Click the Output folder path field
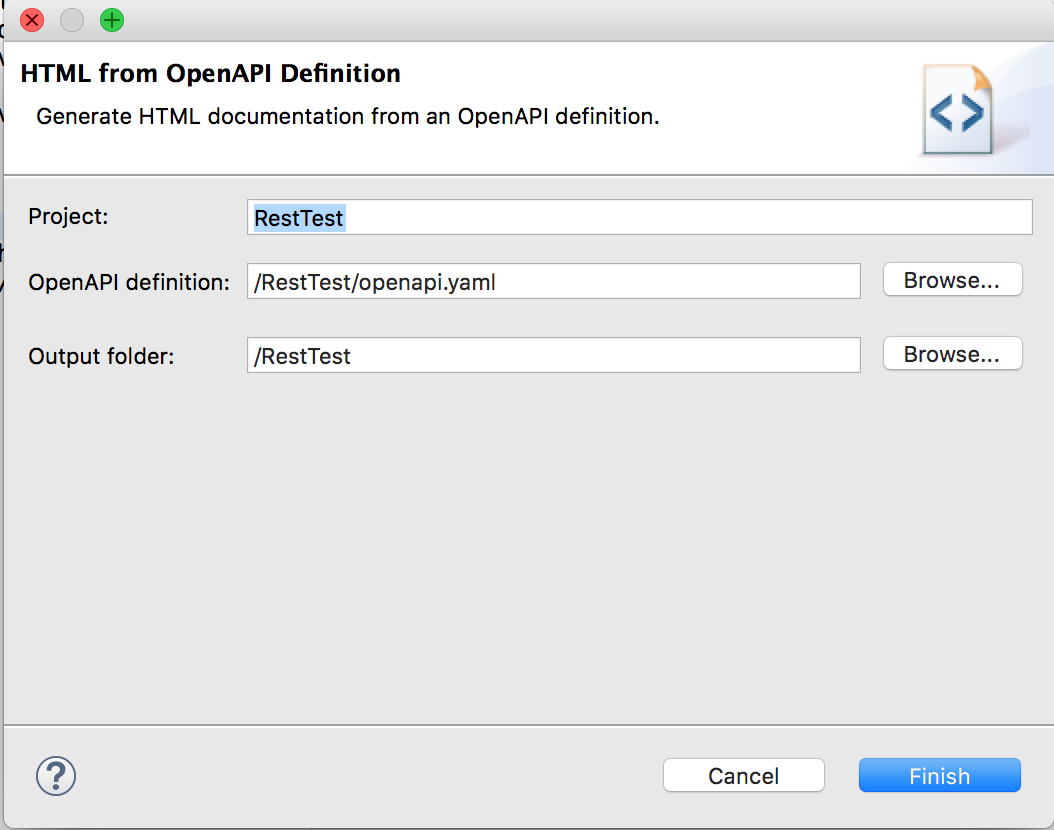 (553, 355)
